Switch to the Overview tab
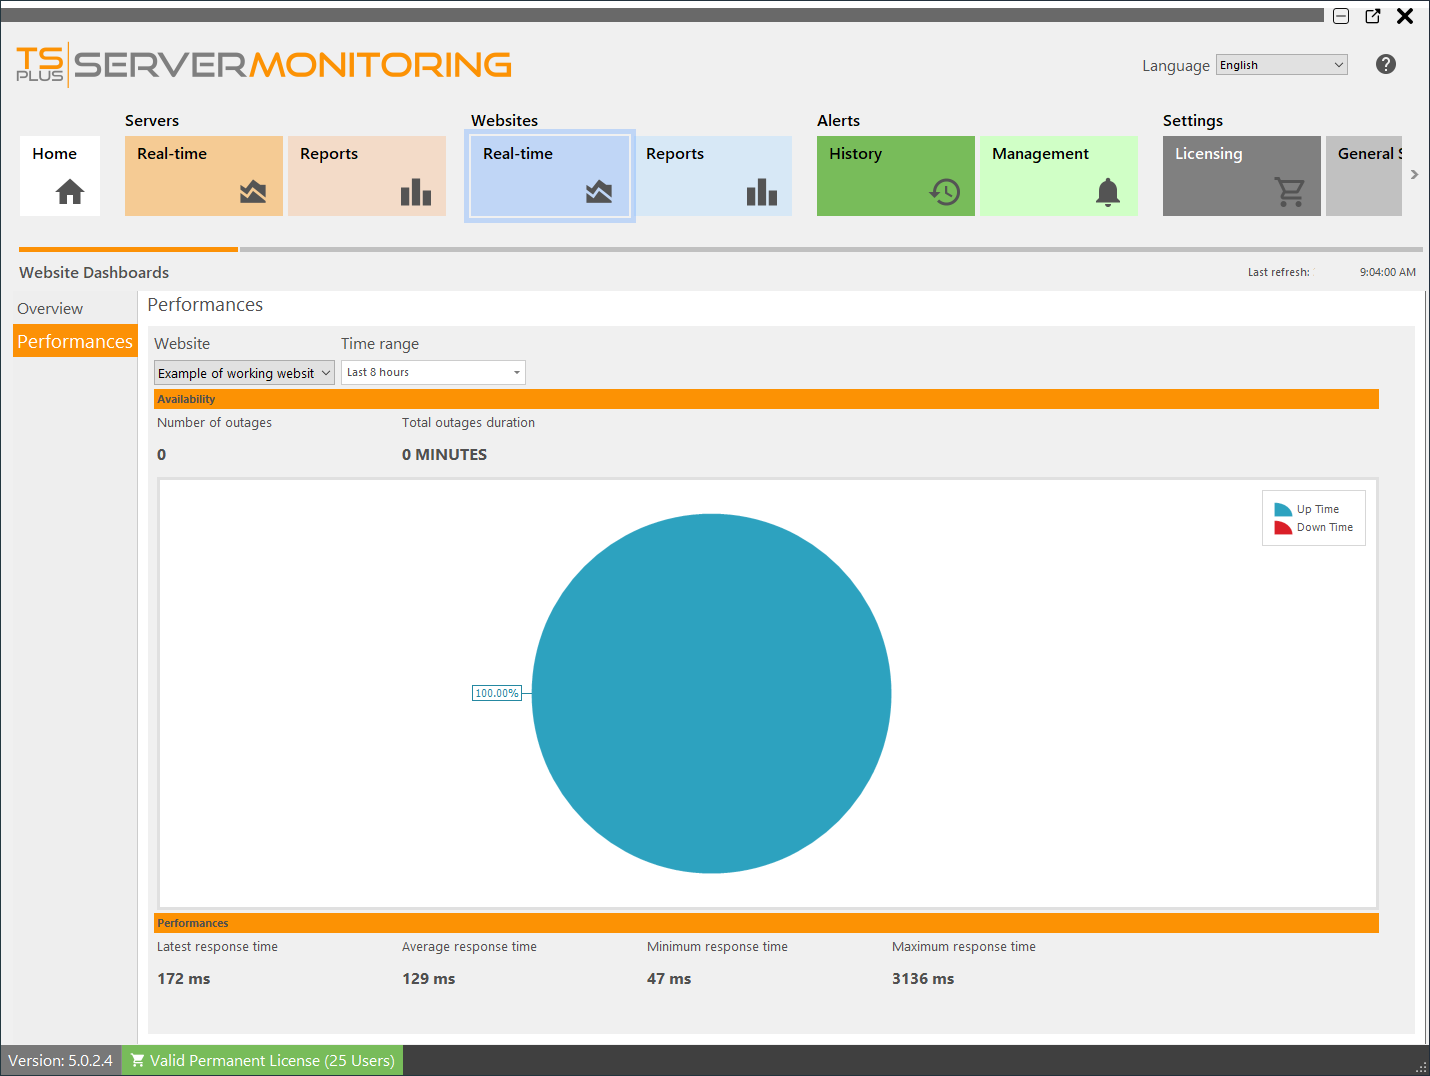 pyautogui.click(x=49, y=308)
